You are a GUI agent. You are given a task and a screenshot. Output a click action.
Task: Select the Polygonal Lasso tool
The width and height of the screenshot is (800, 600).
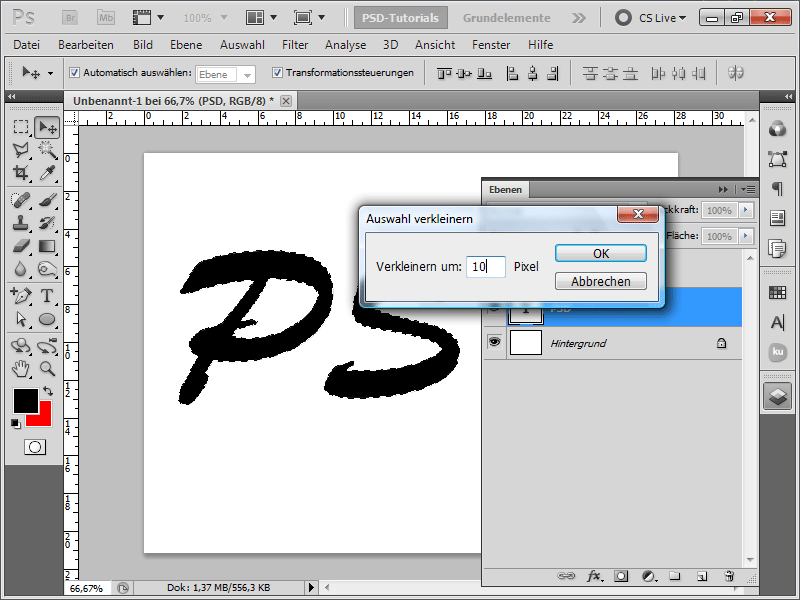click(20, 149)
